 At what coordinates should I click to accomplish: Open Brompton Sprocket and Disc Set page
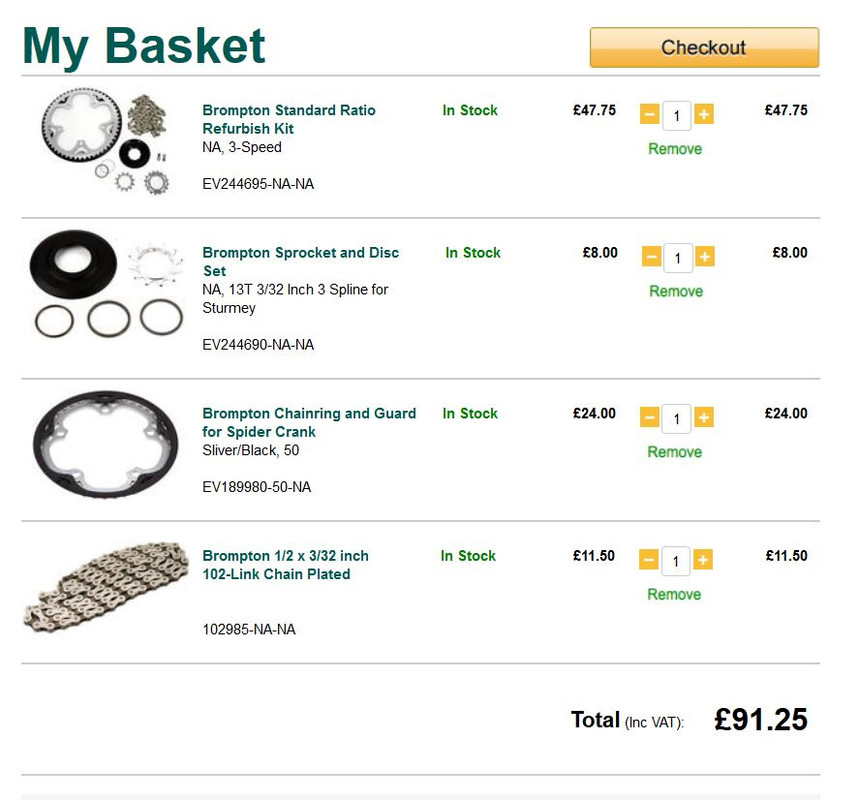pyautogui.click(x=300, y=262)
